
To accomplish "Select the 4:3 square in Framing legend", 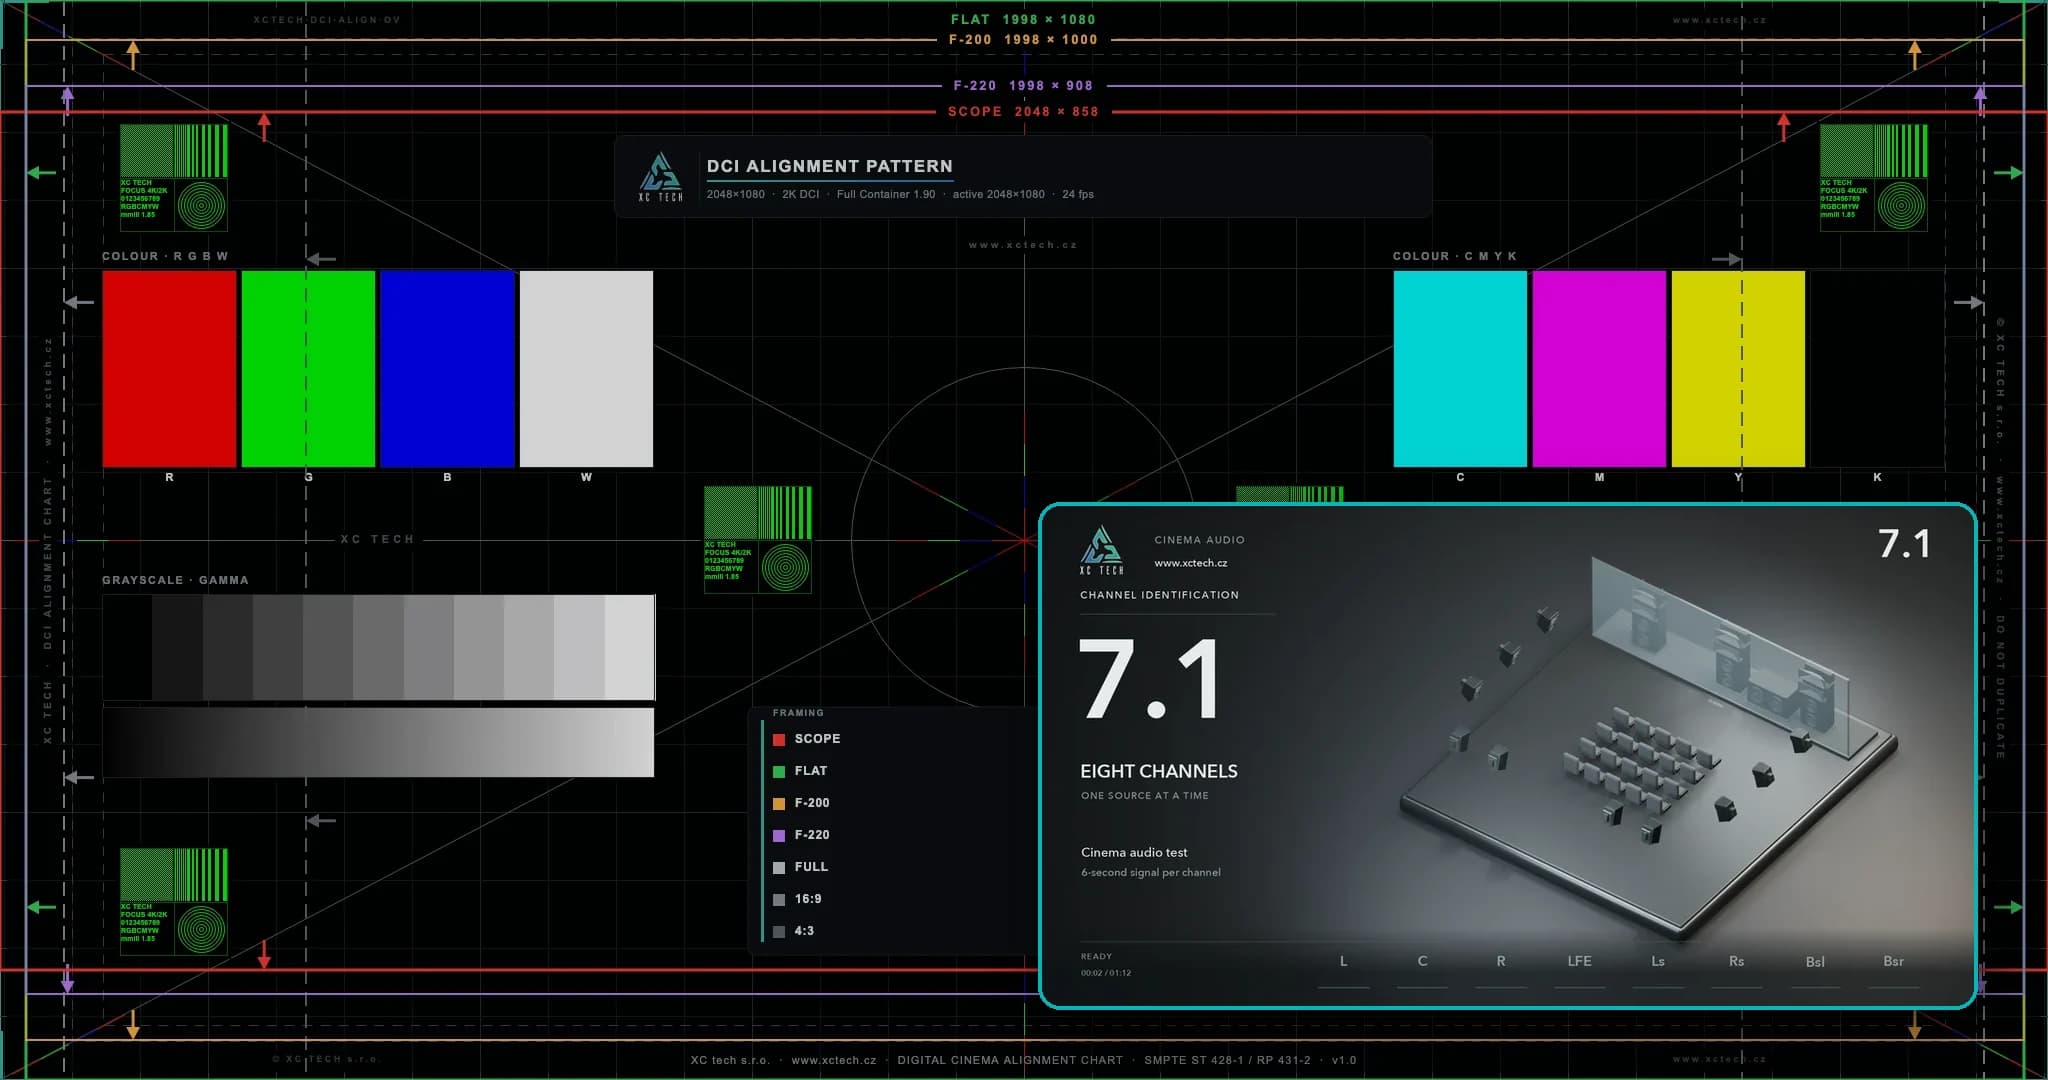I will tap(779, 931).
